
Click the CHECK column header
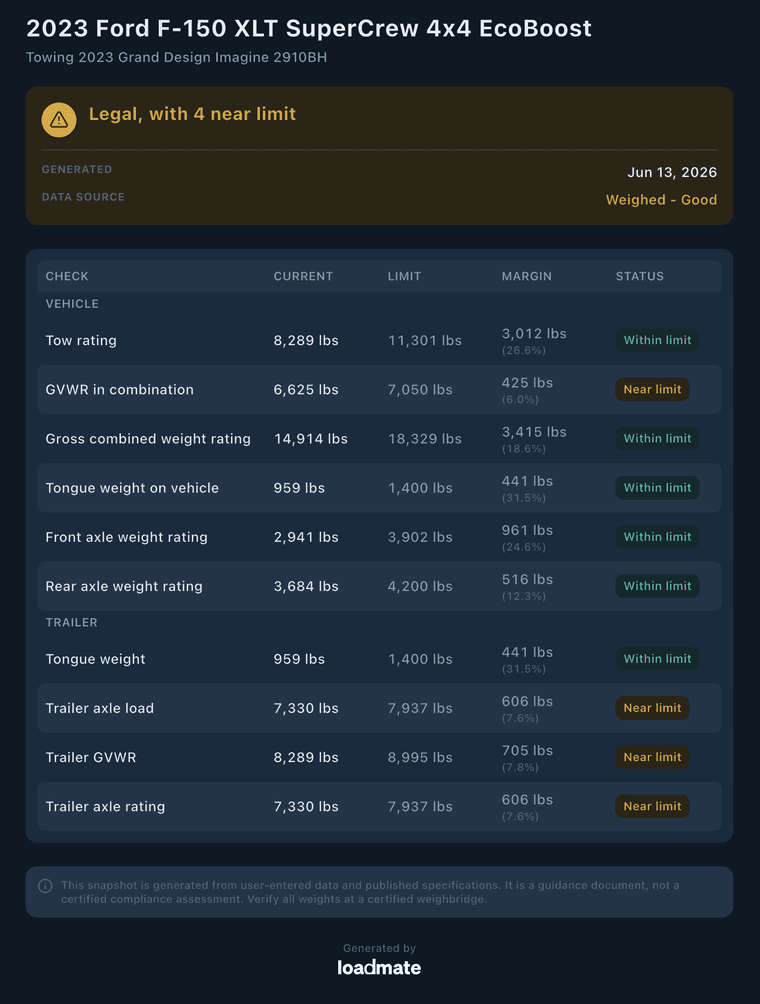[x=67, y=276]
